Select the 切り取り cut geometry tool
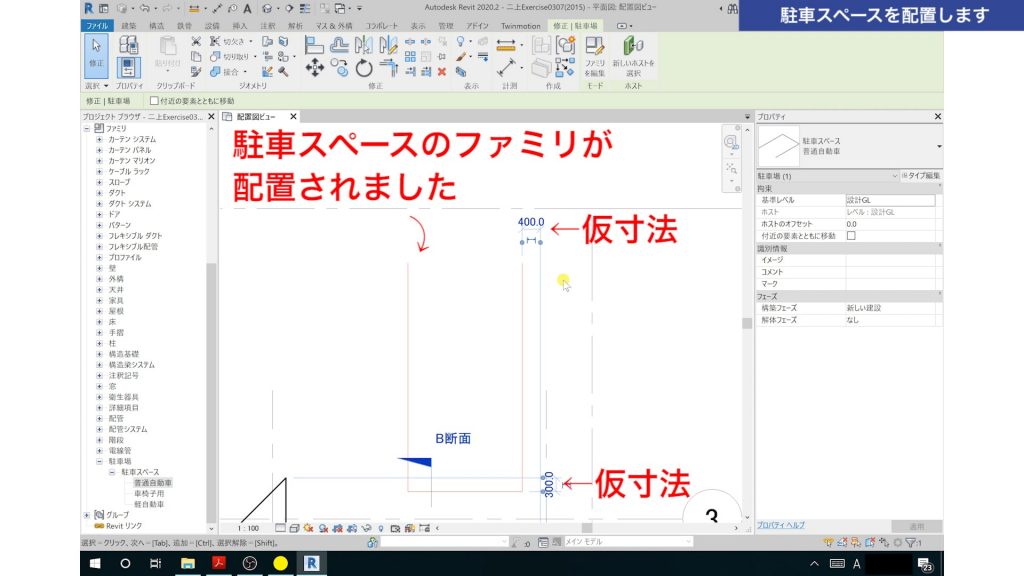The image size is (1024, 576). pos(216,55)
